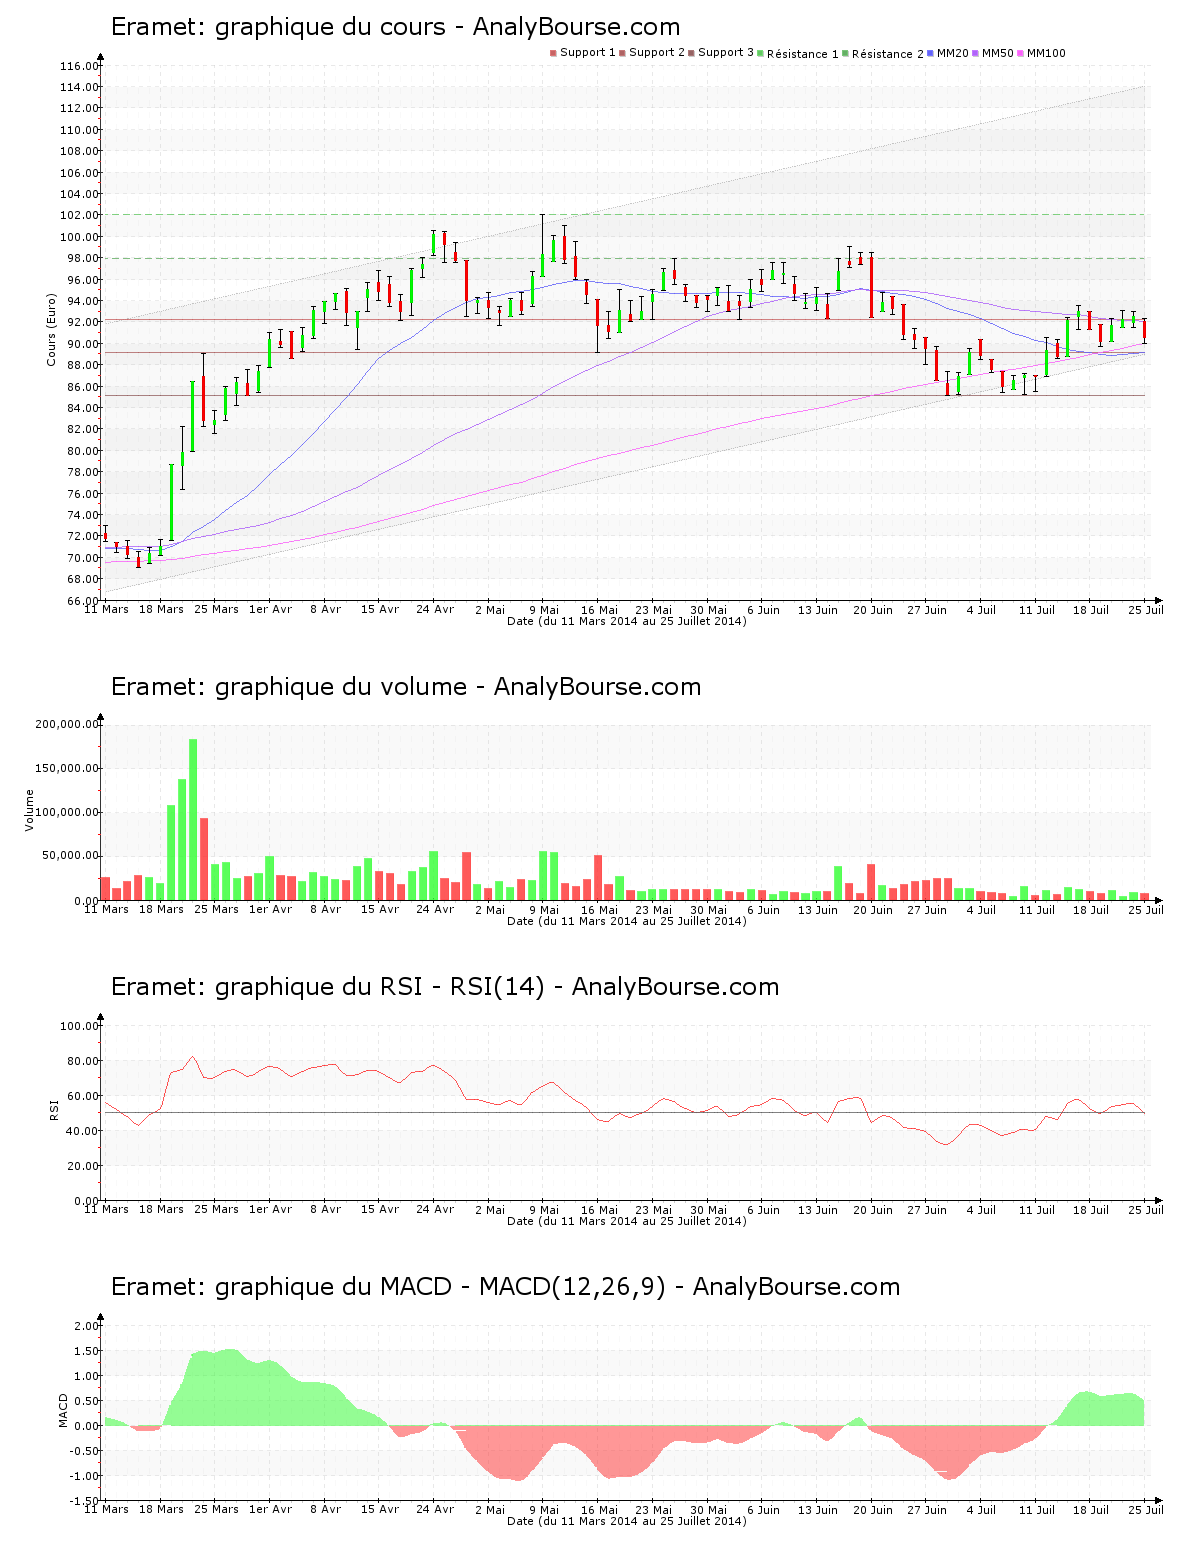Viewport: 1200px width, 1550px height.
Task: Click the date range caption under MACD chart
Action: click(626, 1521)
